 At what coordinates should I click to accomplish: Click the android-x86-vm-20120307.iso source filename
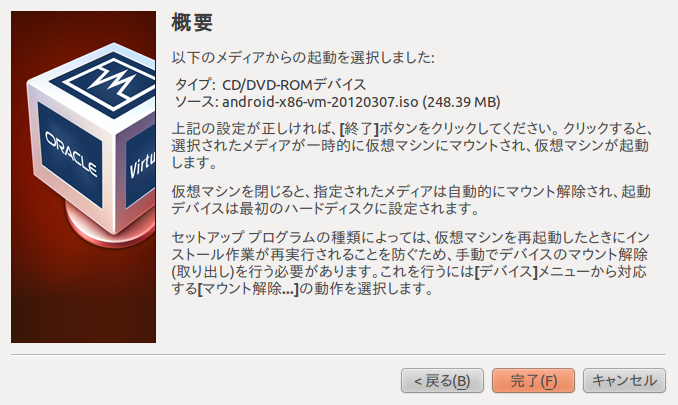[x=320, y=102]
